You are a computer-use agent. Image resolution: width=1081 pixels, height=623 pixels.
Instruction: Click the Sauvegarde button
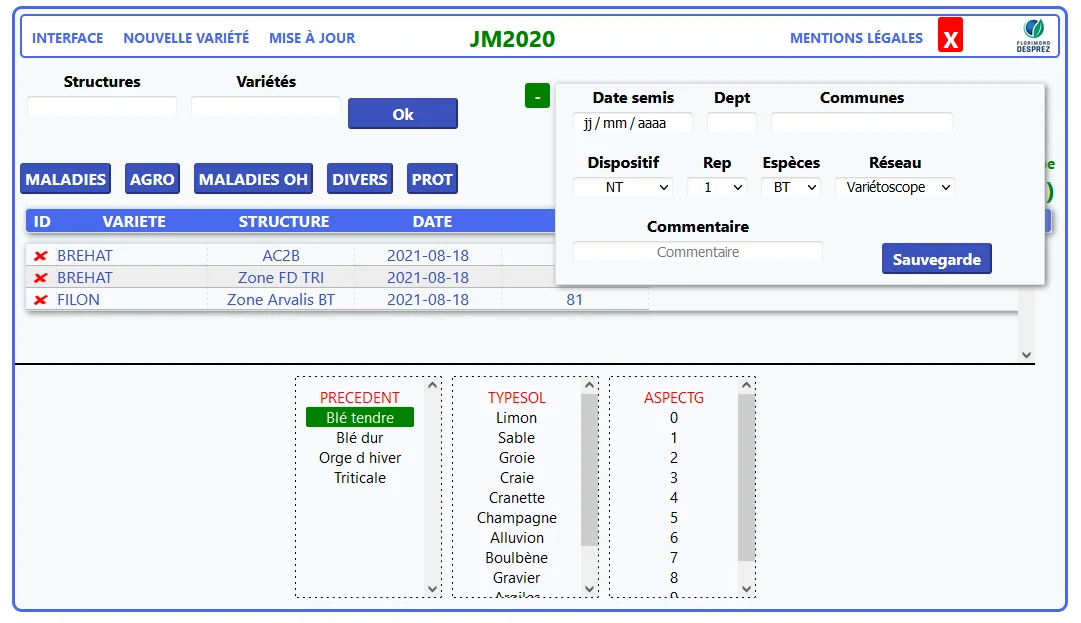(936, 259)
